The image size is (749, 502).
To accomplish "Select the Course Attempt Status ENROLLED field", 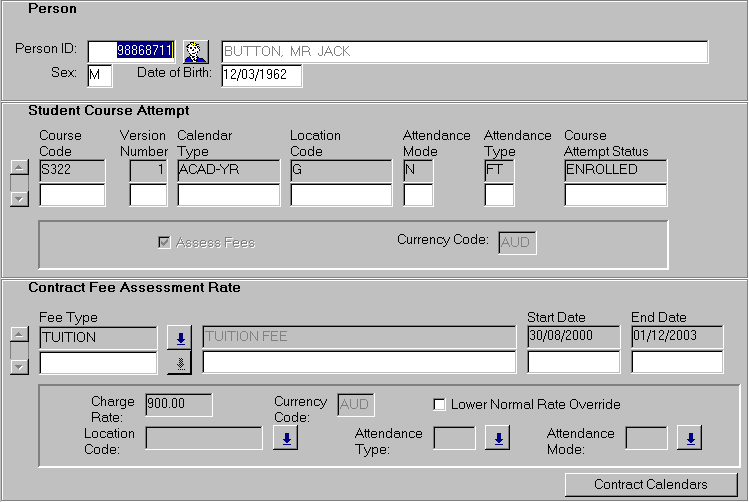I will [x=615, y=170].
